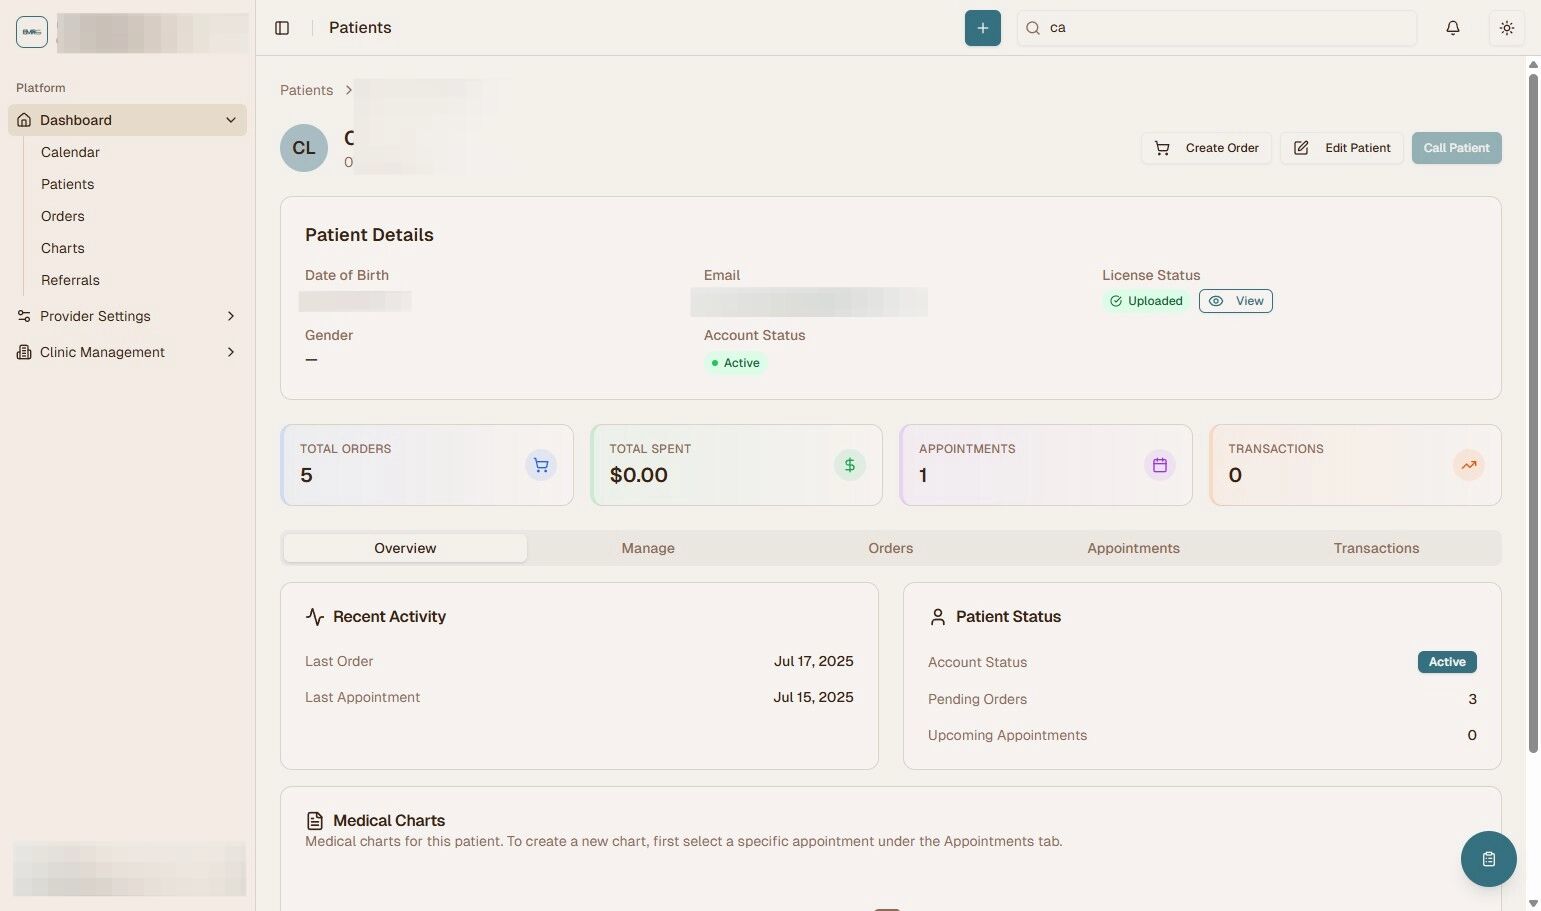Toggle the sidebar panel icon
The image size is (1541, 911).
pos(282,28)
